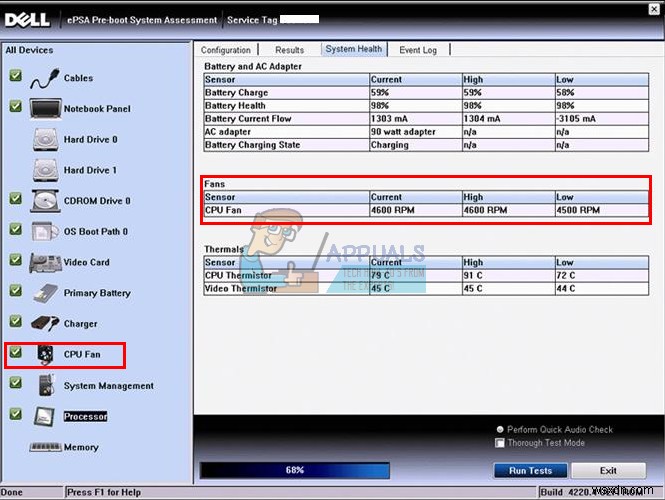665x500 pixels.
Task: Click the 'Done' status bar entry
Action: click(11, 492)
